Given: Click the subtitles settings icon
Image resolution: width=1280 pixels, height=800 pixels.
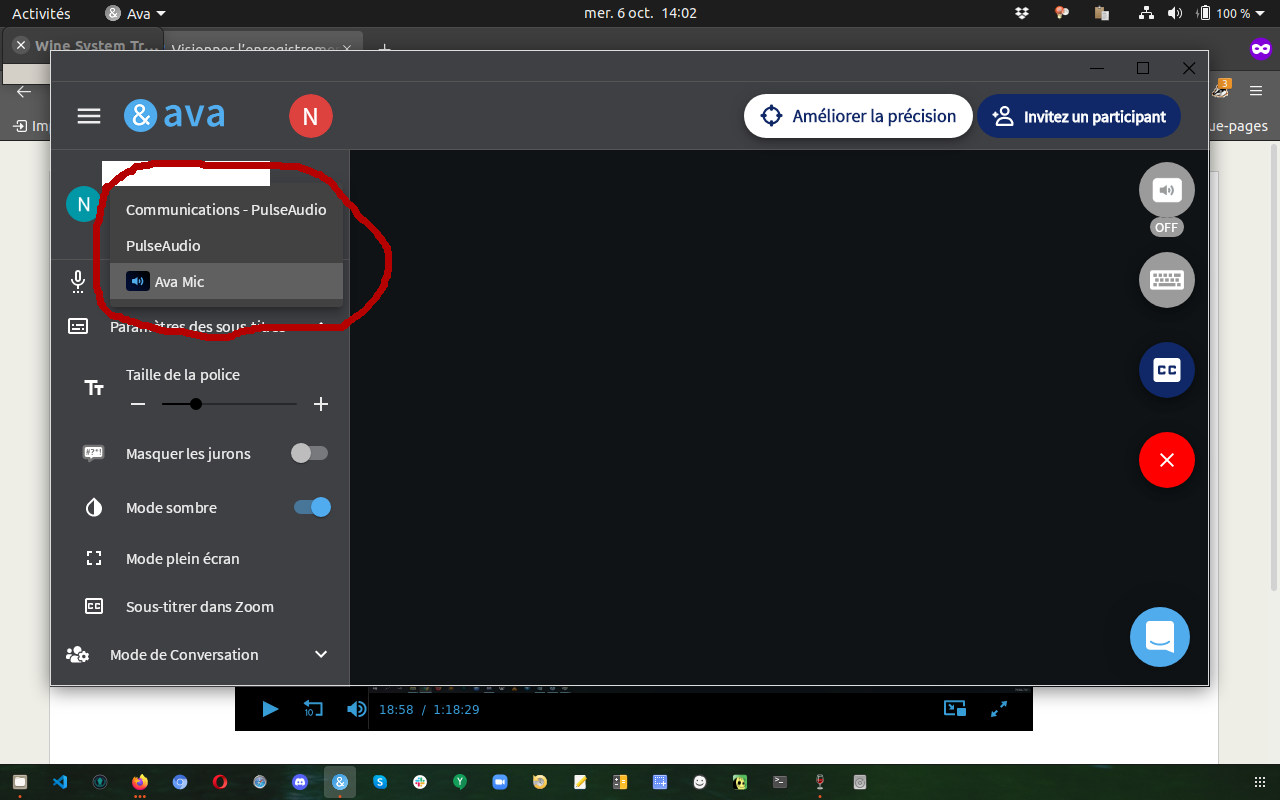Looking at the screenshot, I should coord(78,326).
